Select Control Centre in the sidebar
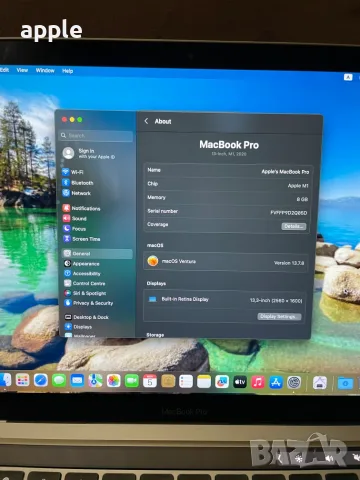The width and height of the screenshot is (360, 480). tap(85, 283)
